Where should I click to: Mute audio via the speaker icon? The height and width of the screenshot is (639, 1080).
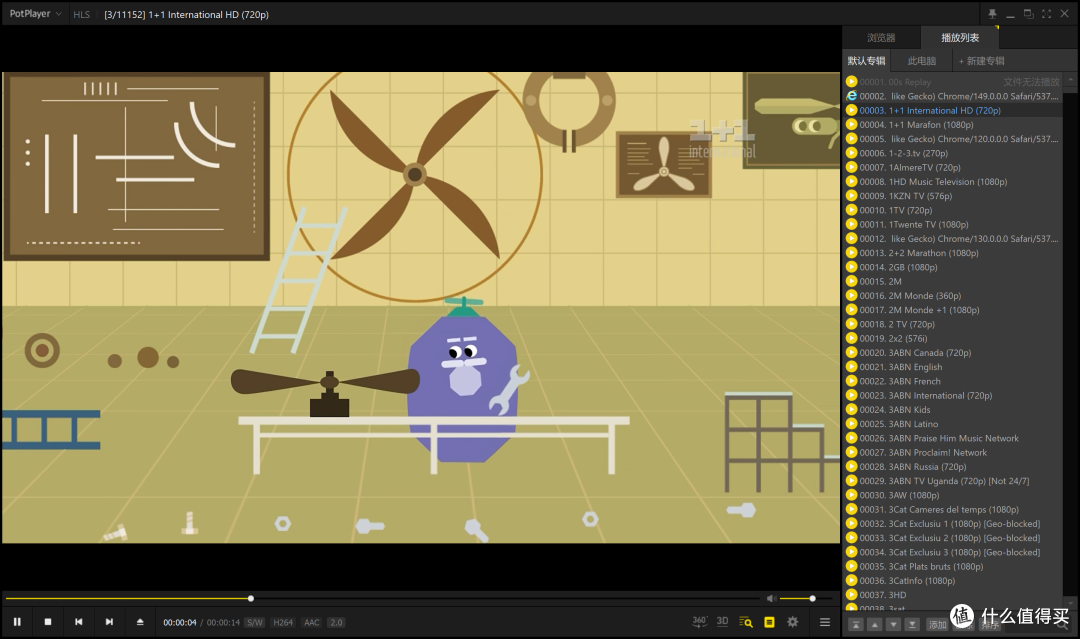pos(771,598)
